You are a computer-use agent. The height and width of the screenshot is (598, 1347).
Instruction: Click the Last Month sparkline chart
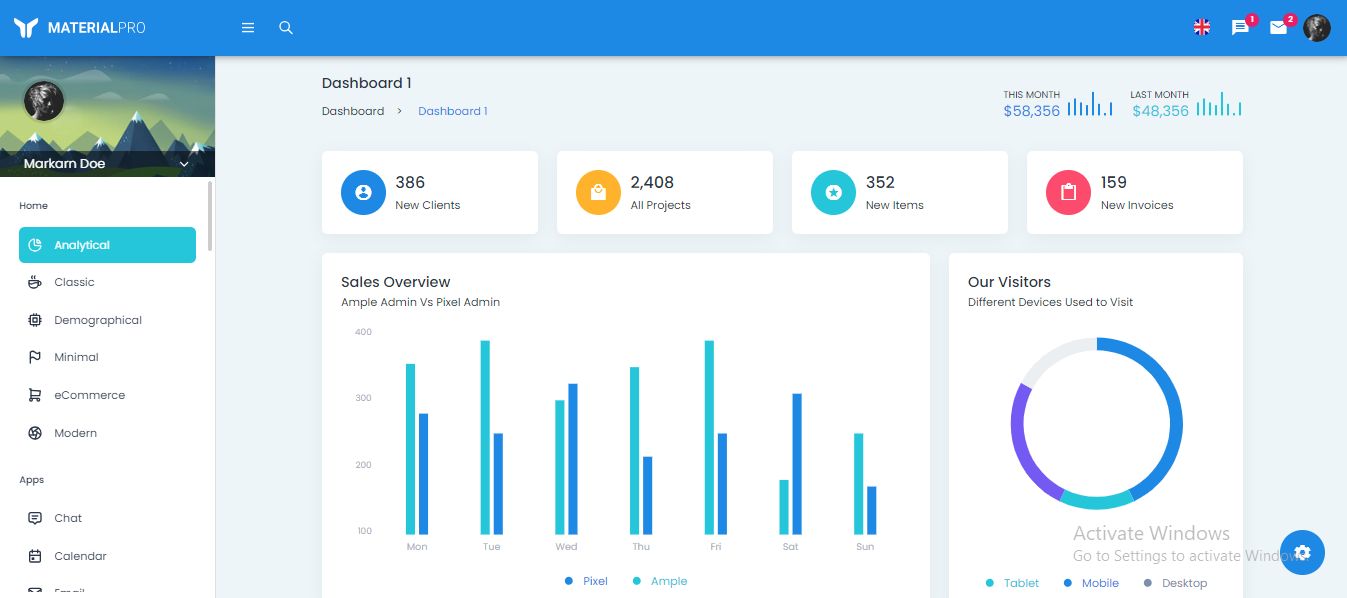click(1219, 104)
